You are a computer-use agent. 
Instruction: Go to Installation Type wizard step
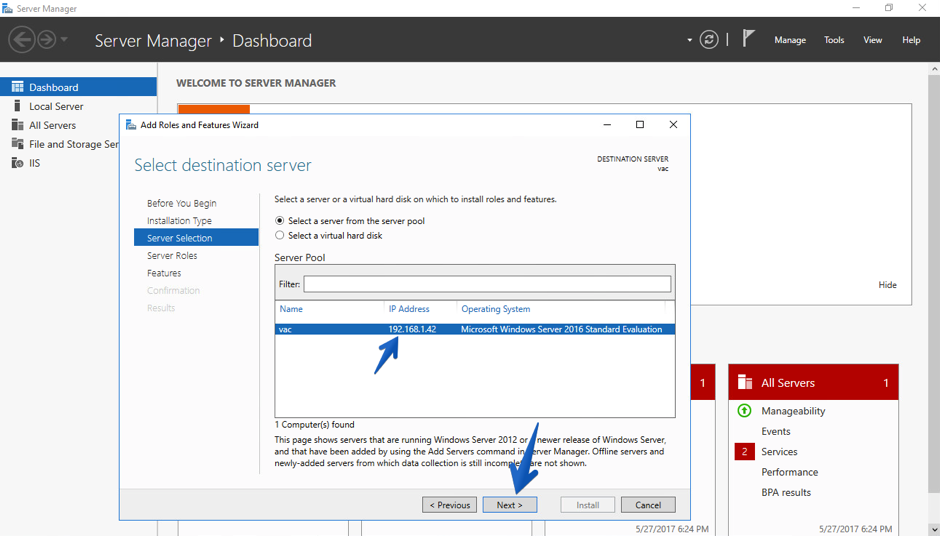click(179, 221)
